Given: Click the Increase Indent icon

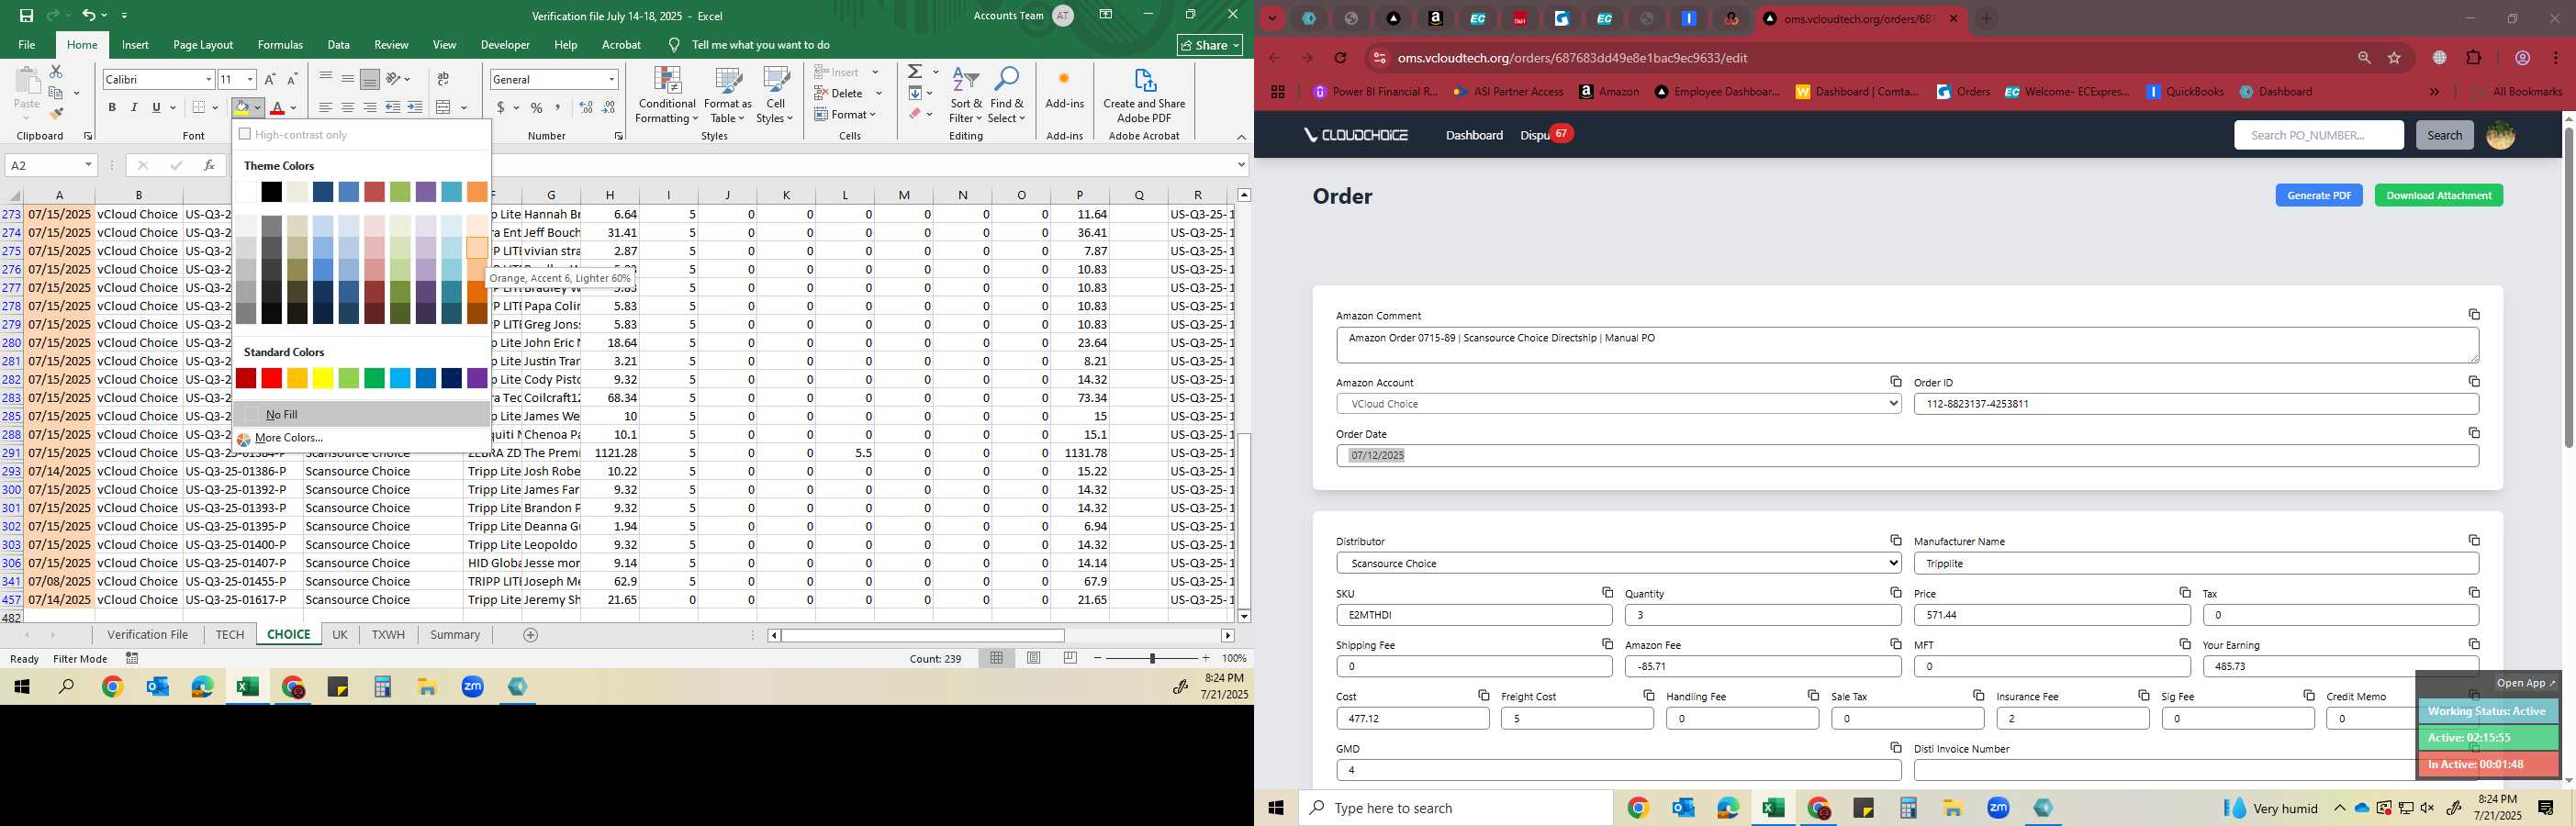Looking at the screenshot, I should (x=415, y=107).
